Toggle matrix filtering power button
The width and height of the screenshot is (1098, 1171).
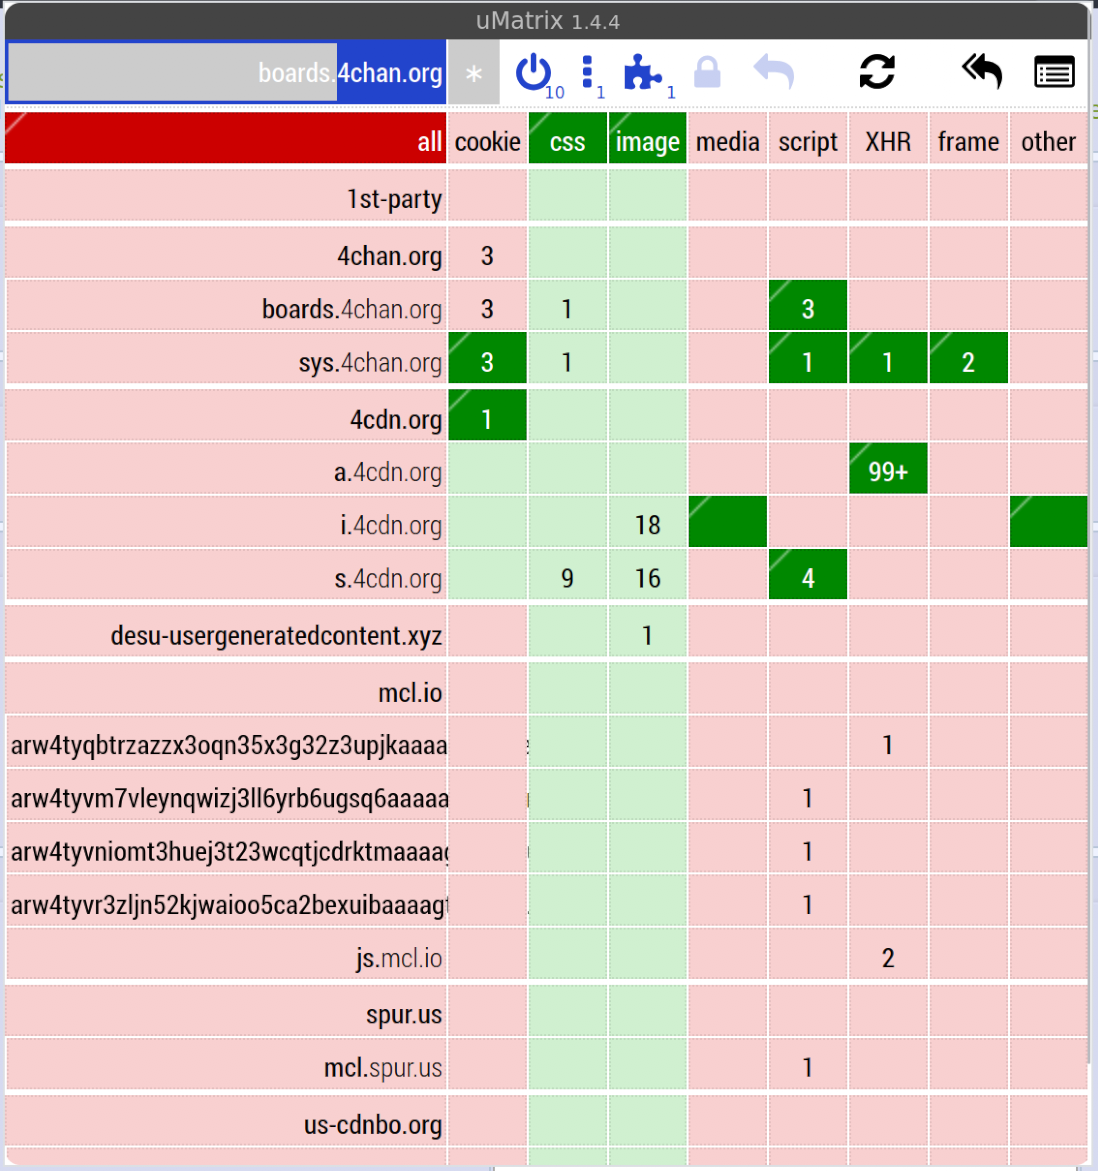tap(533, 72)
